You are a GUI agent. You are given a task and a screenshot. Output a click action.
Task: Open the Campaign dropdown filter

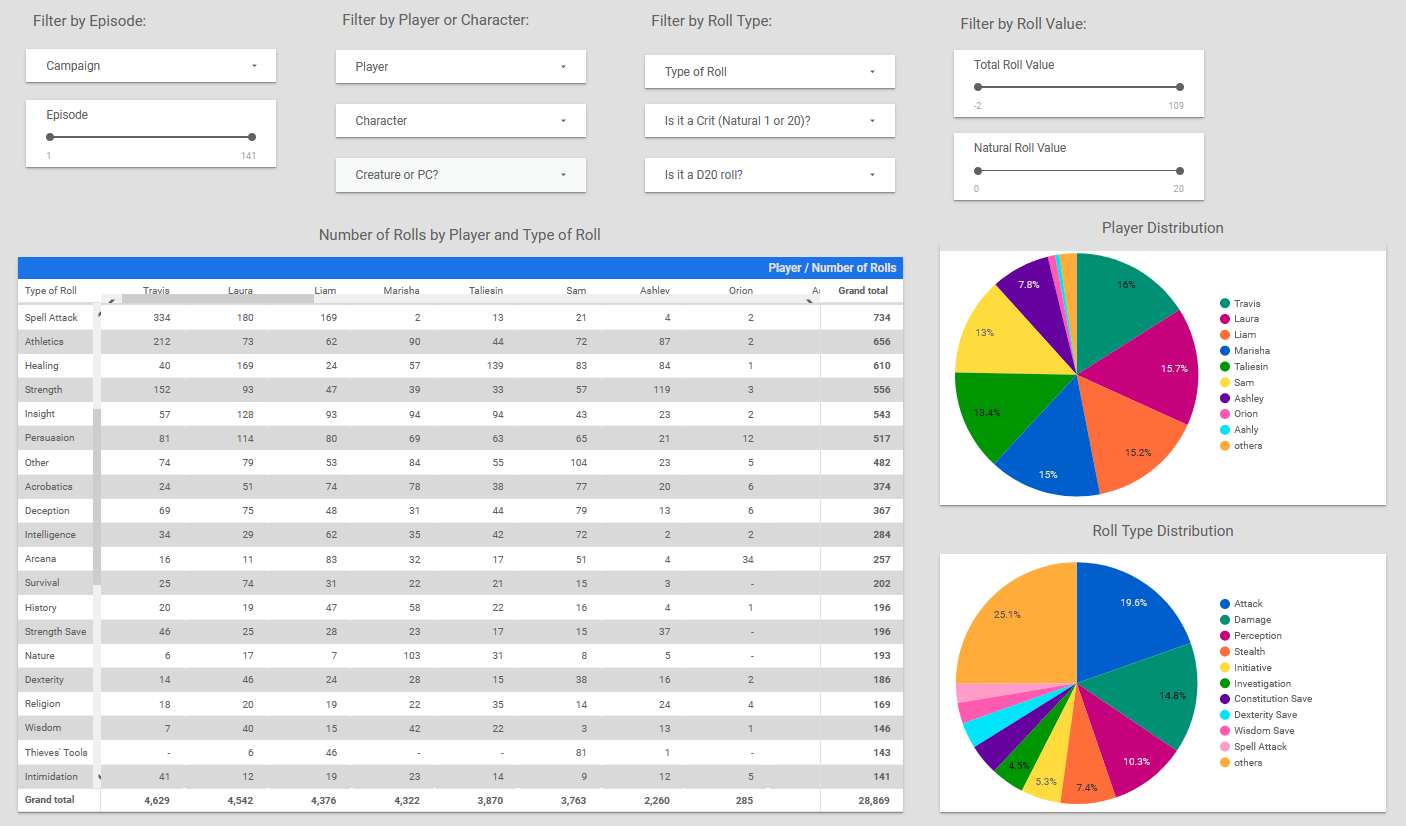click(150, 65)
